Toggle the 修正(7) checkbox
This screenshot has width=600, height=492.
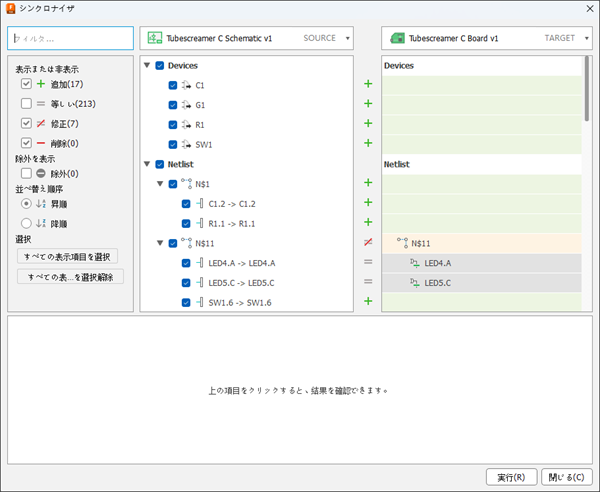(x=26, y=123)
